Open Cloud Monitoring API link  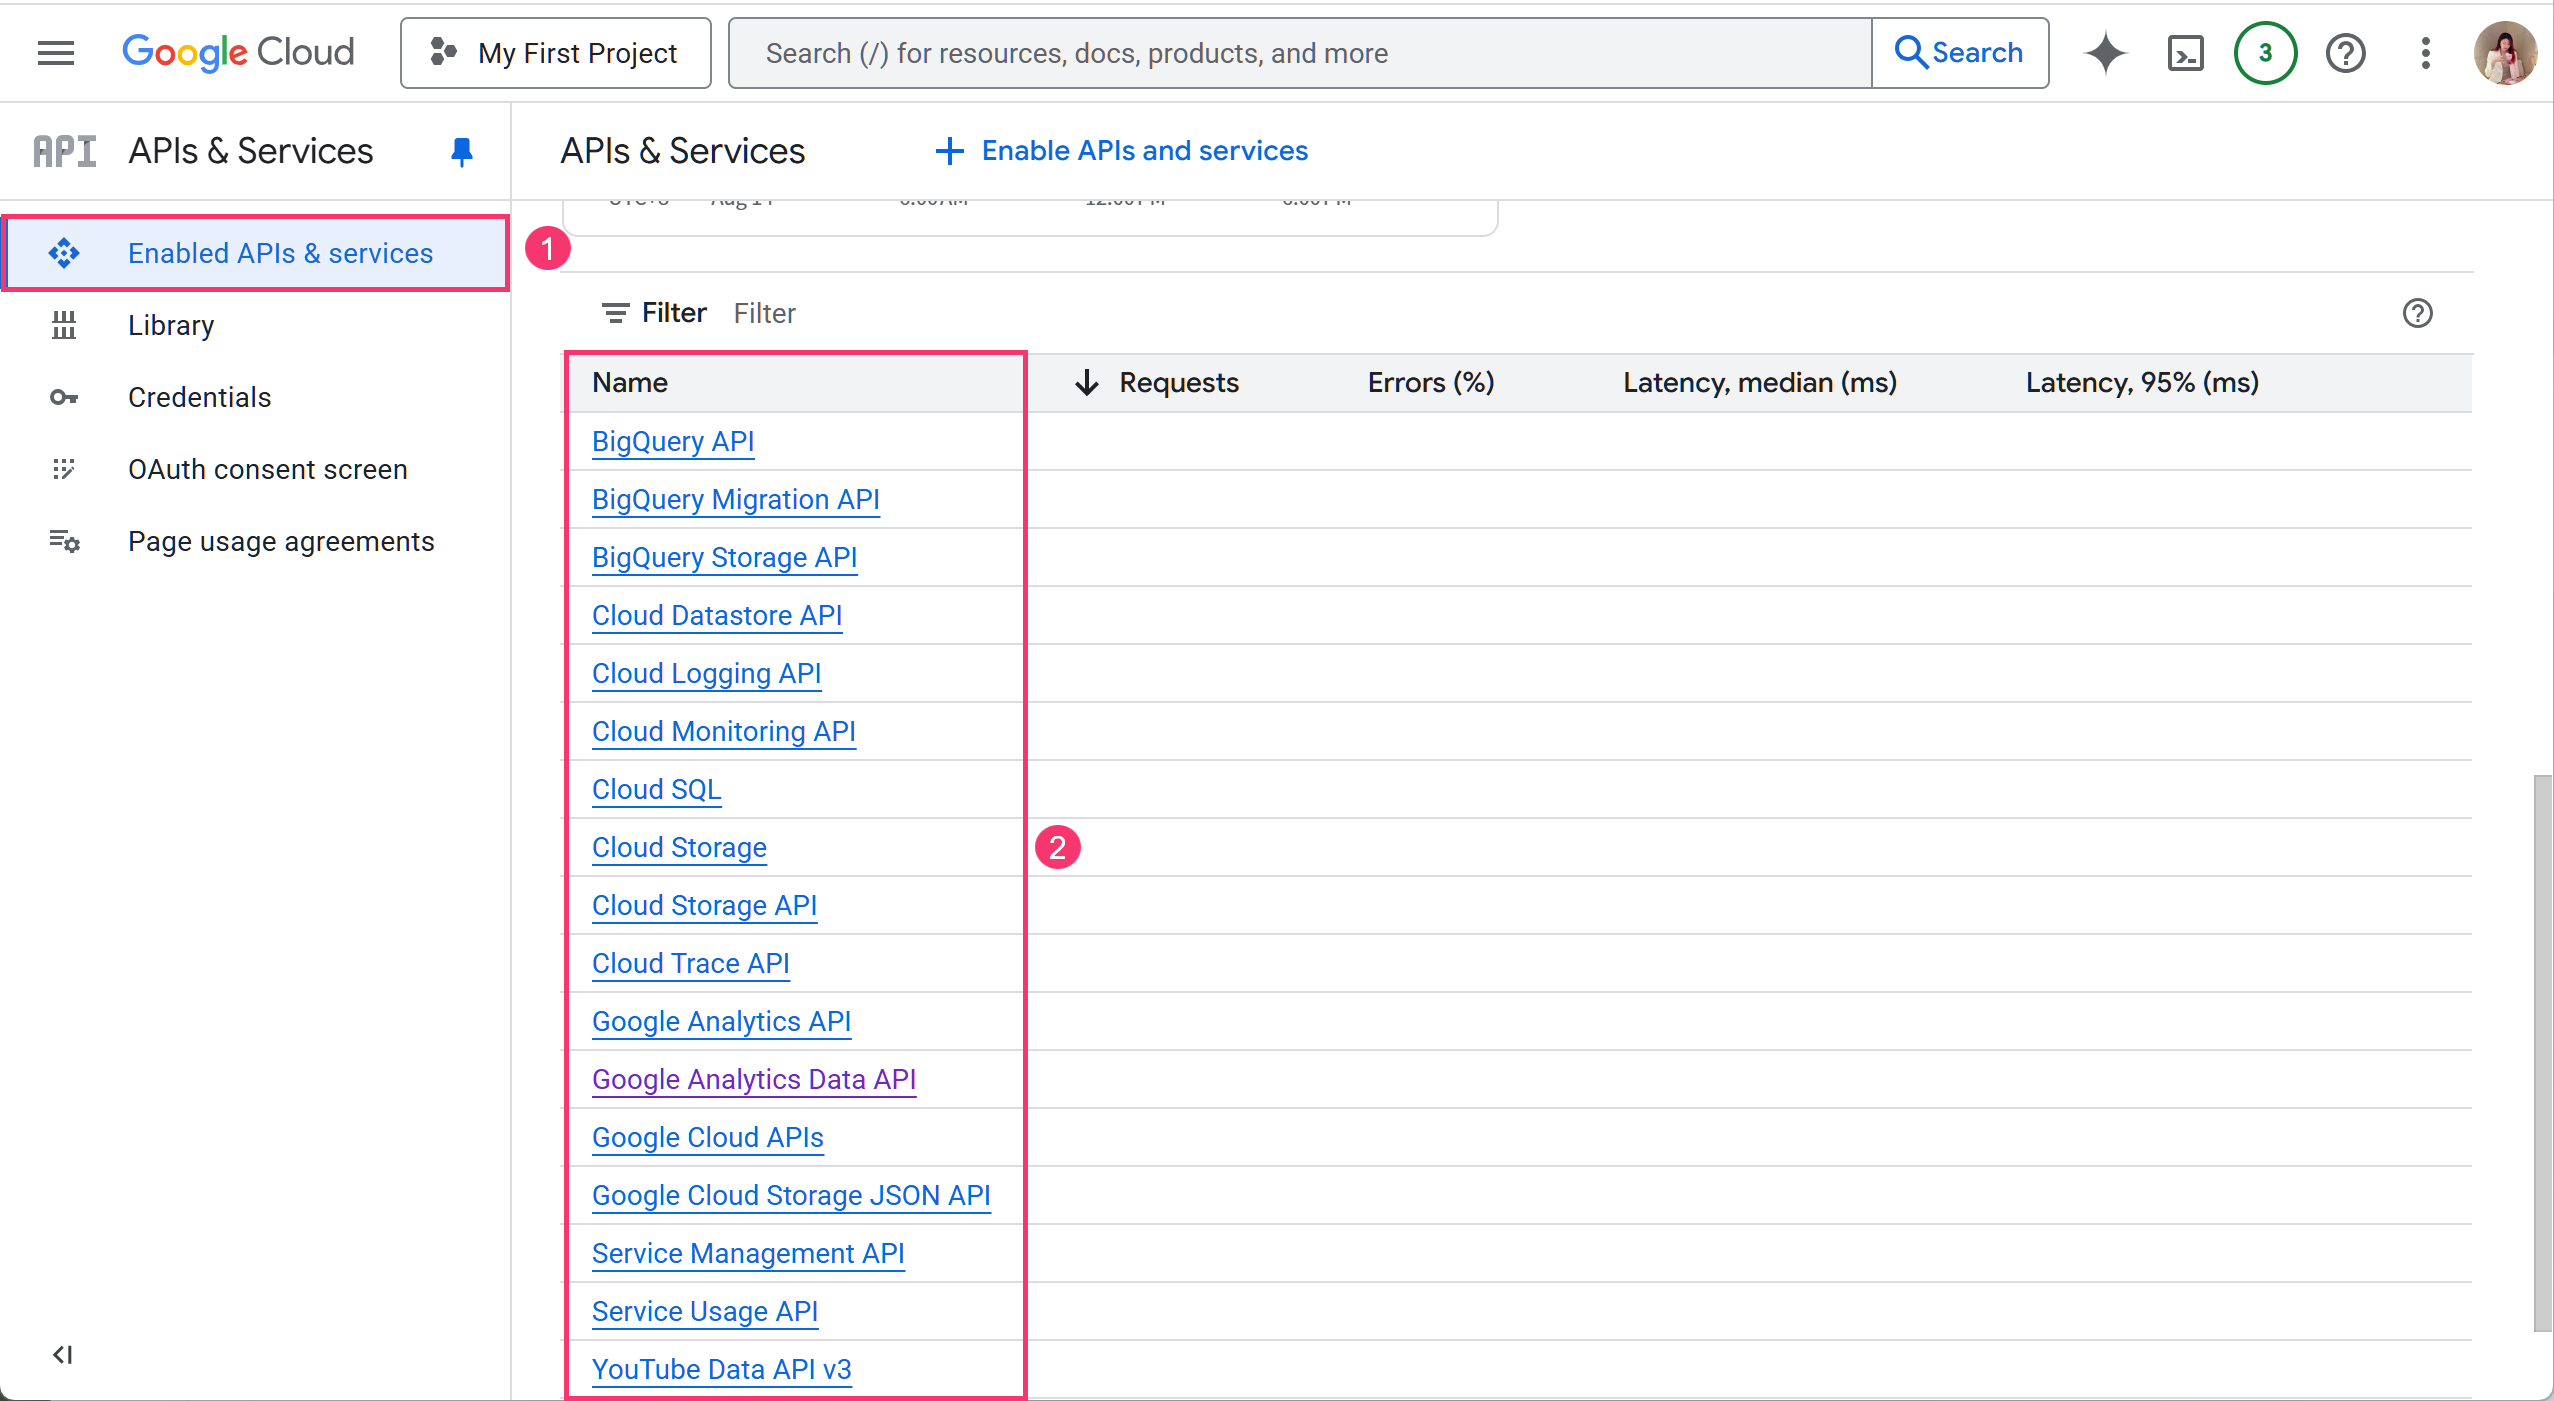click(724, 731)
